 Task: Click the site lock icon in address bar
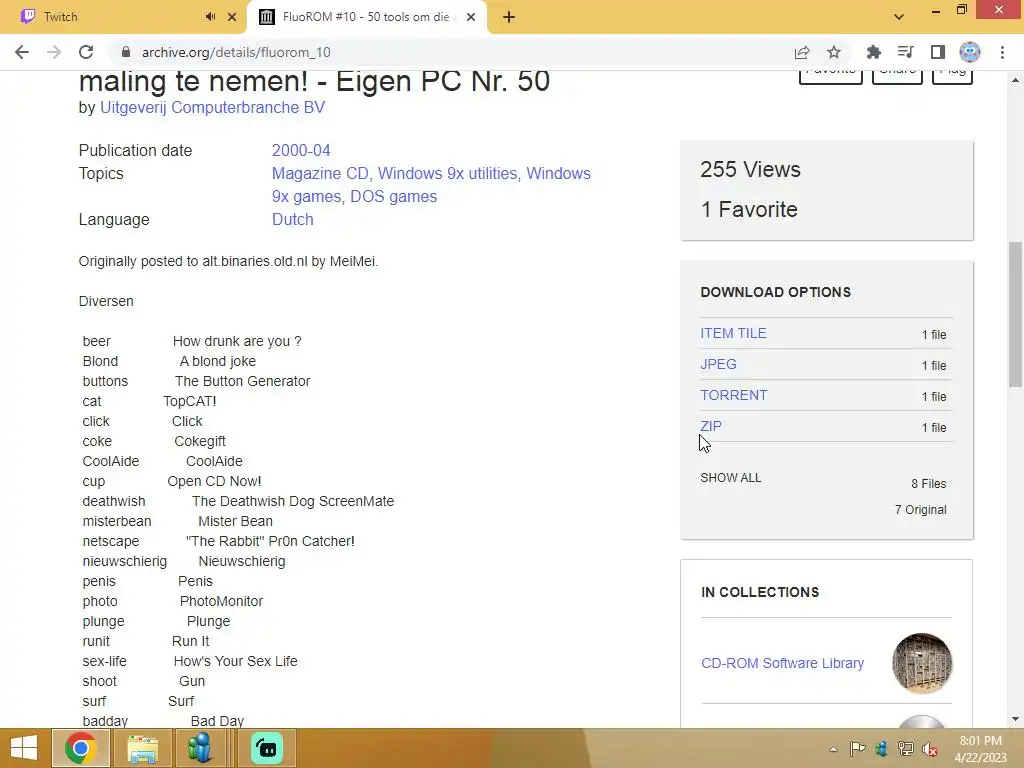point(126,52)
